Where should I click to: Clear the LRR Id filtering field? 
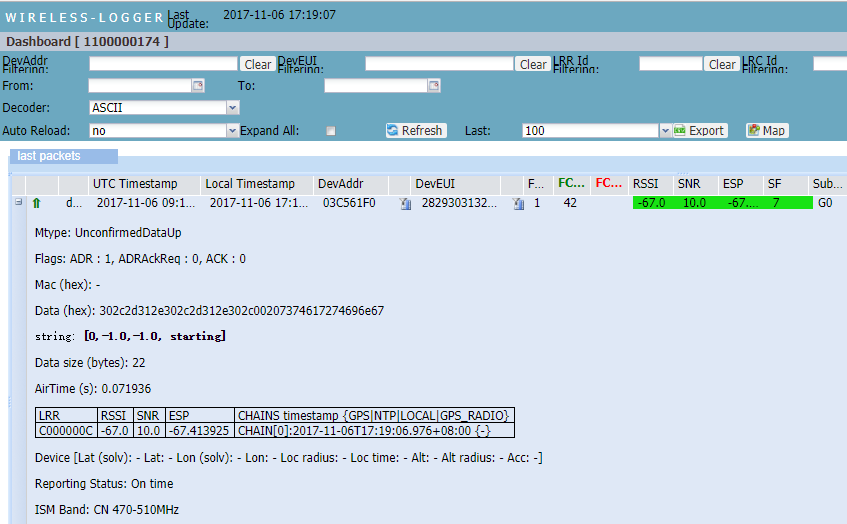click(x=721, y=64)
